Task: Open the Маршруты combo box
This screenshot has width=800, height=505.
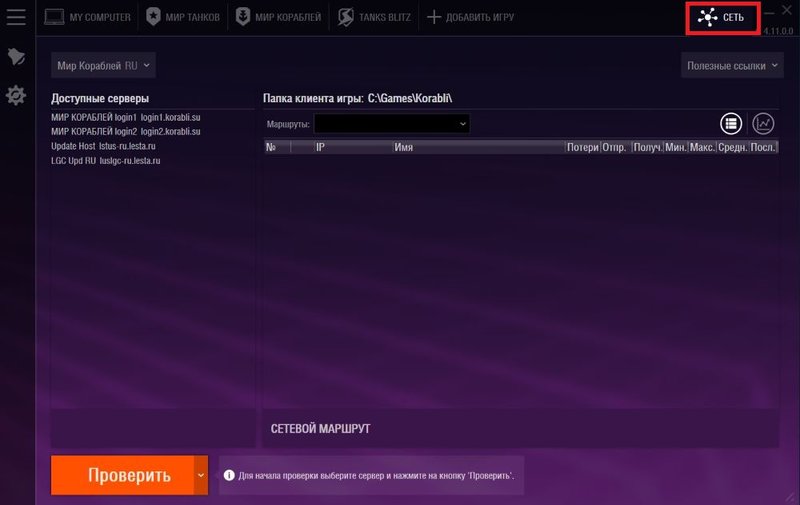Action: (x=391, y=123)
